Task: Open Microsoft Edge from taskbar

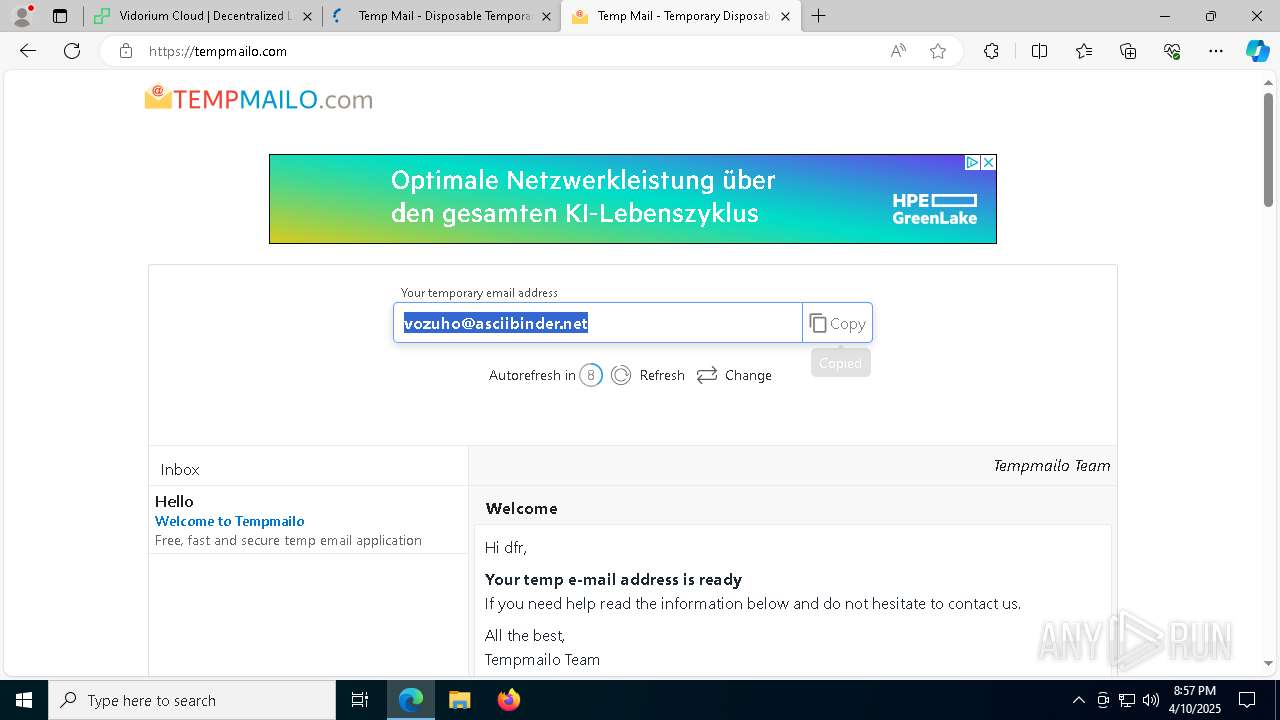Action: 411,700
